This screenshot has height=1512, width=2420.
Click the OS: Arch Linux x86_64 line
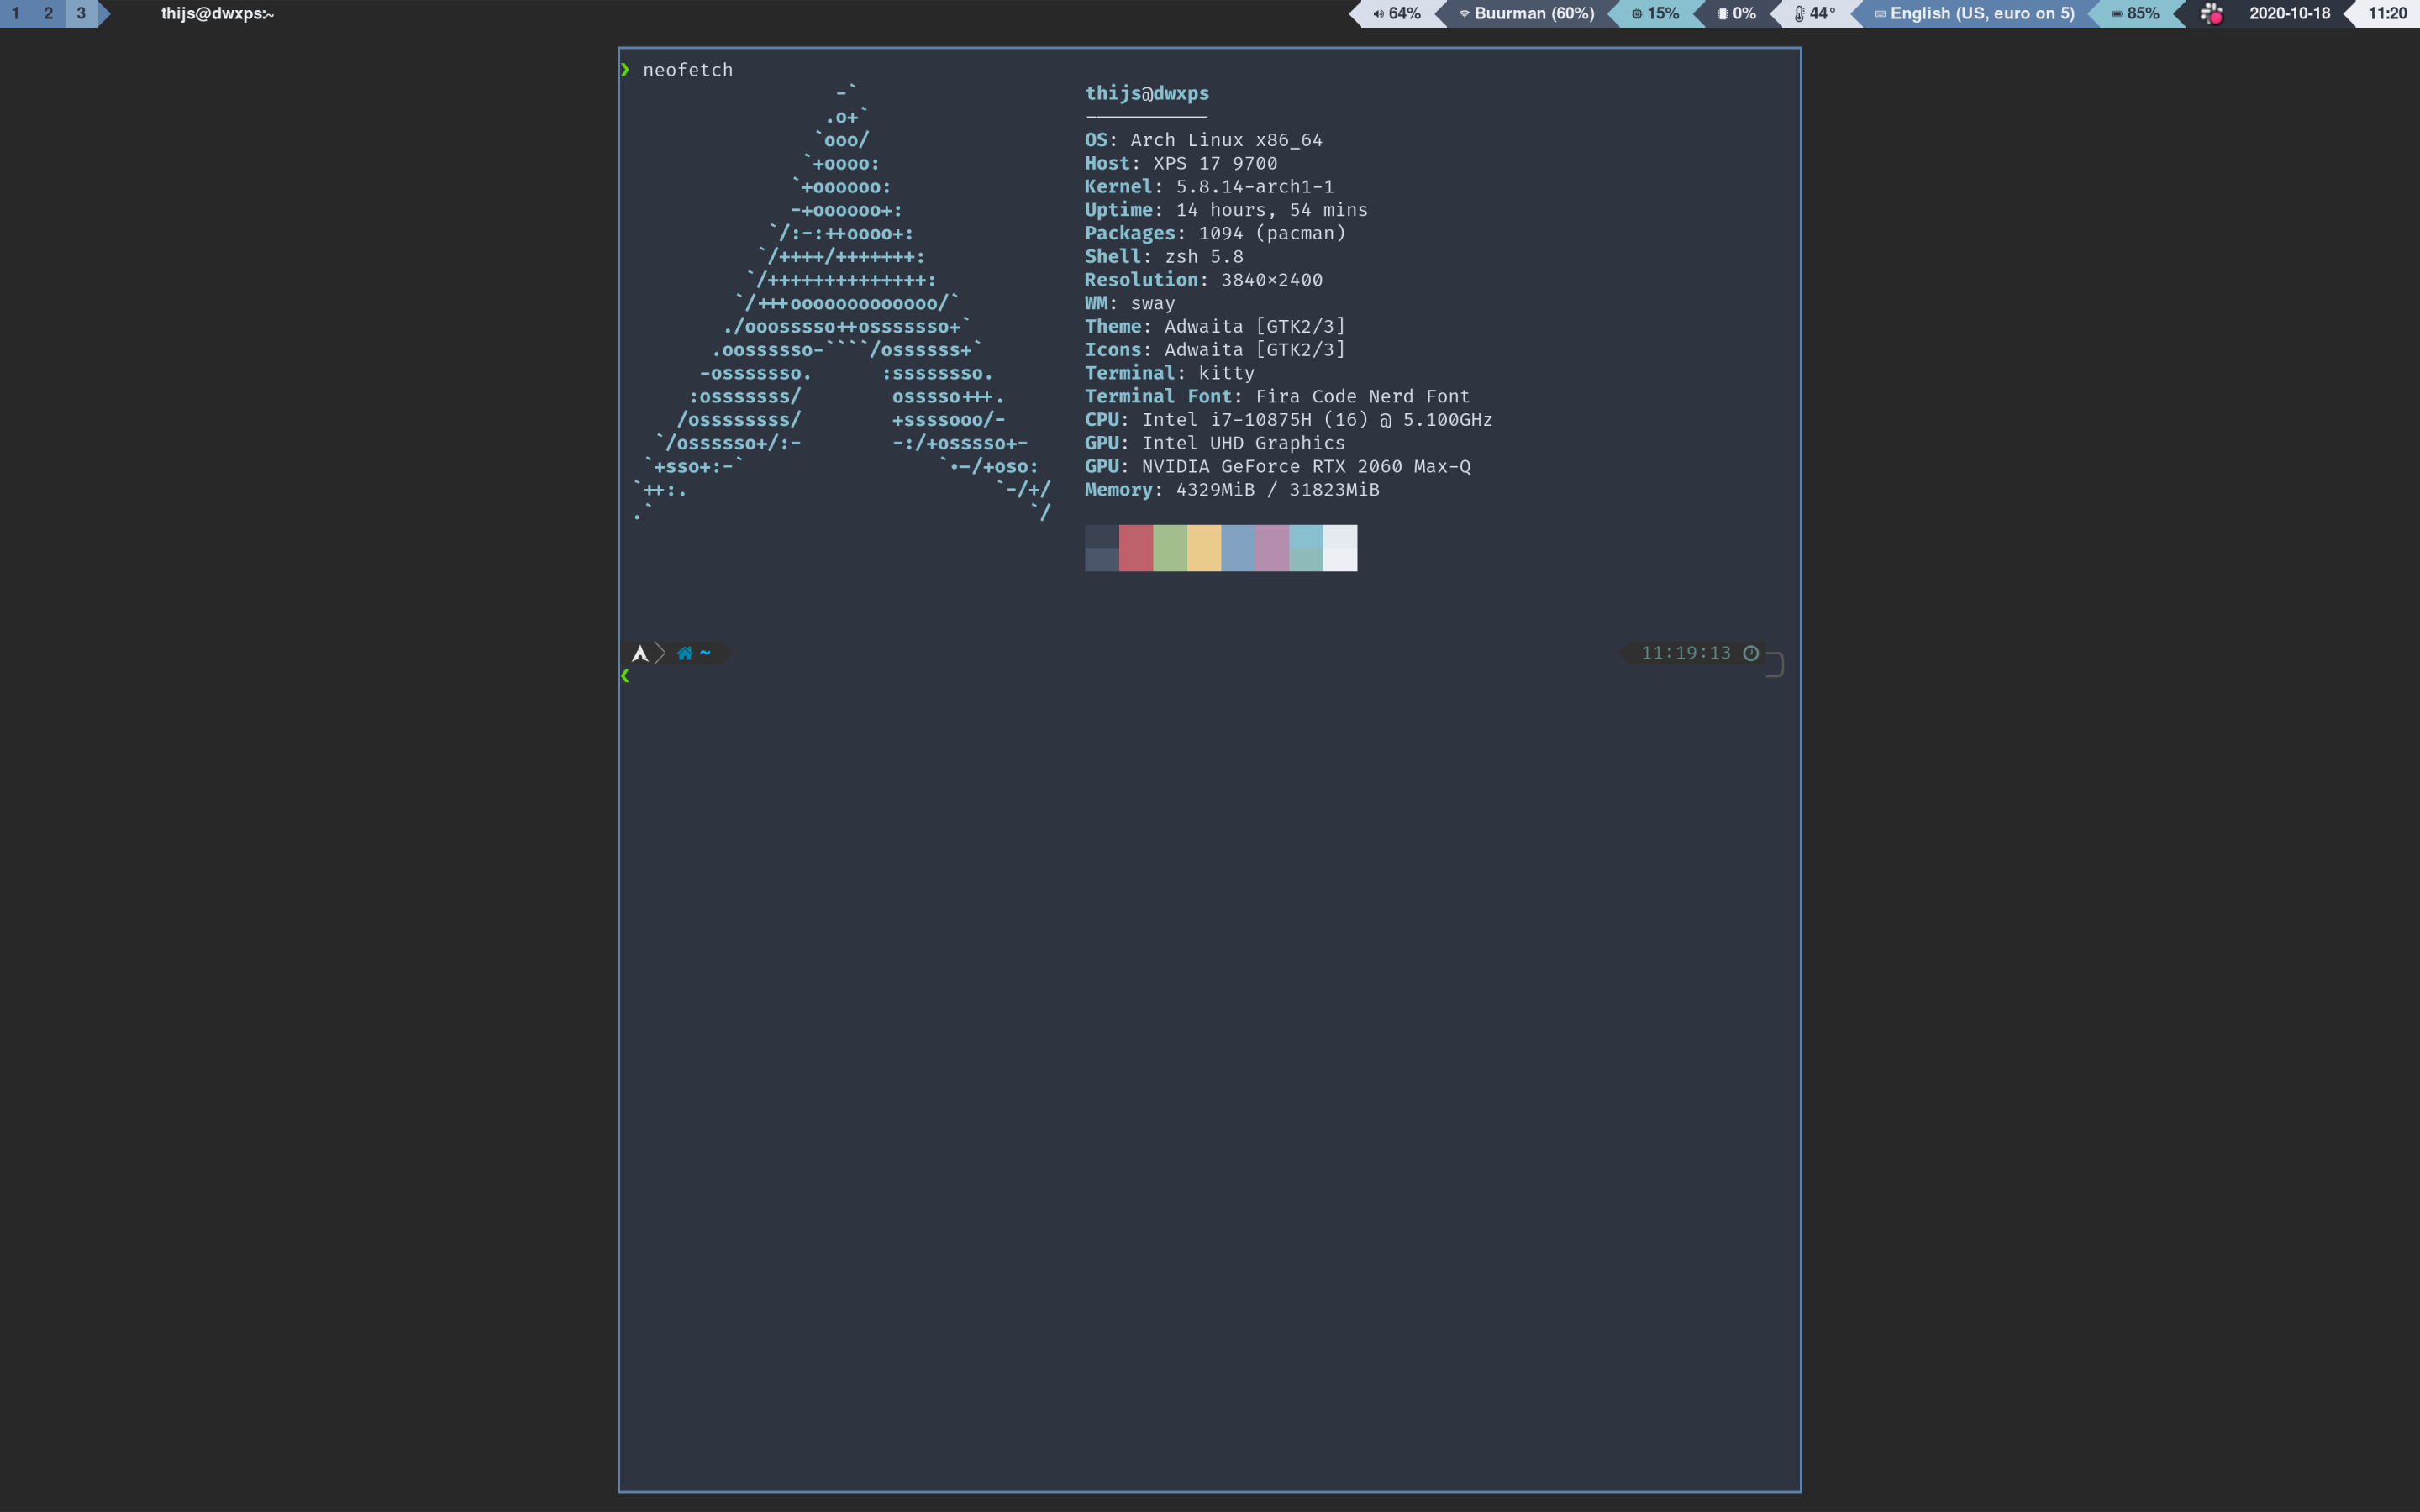(x=1203, y=140)
